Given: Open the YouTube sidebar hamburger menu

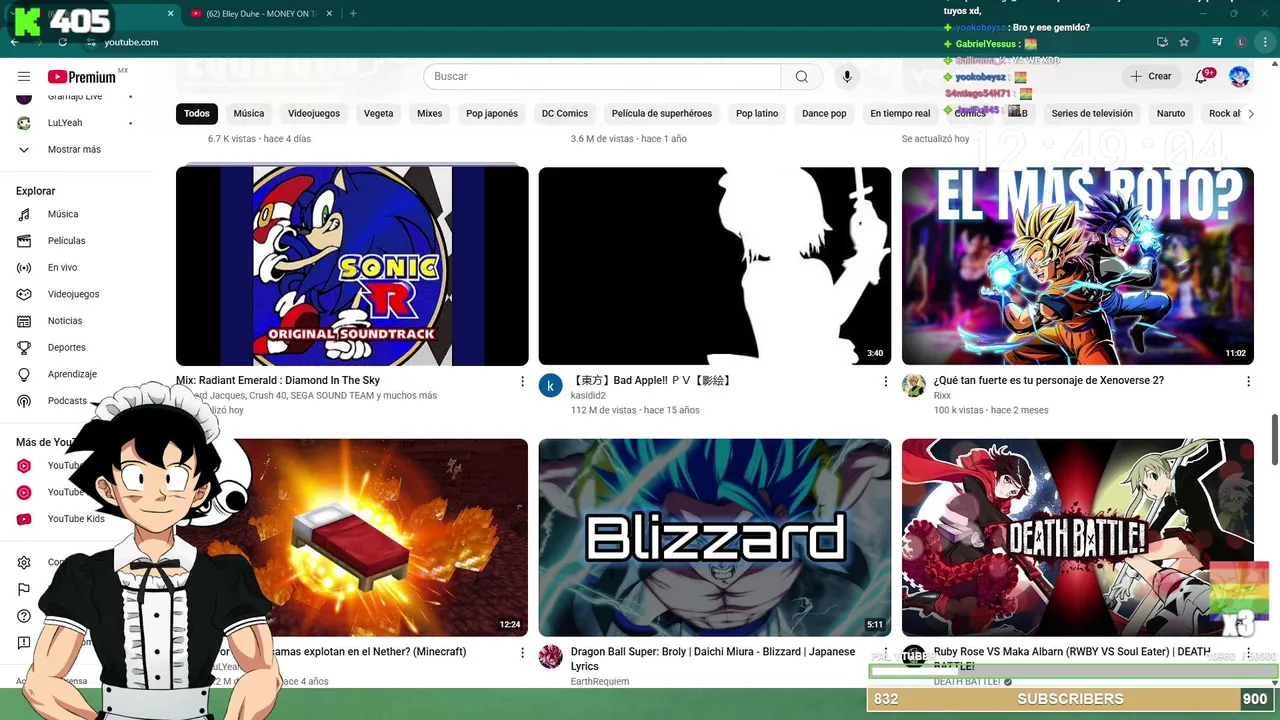Looking at the screenshot, I should tap(24, 77).
